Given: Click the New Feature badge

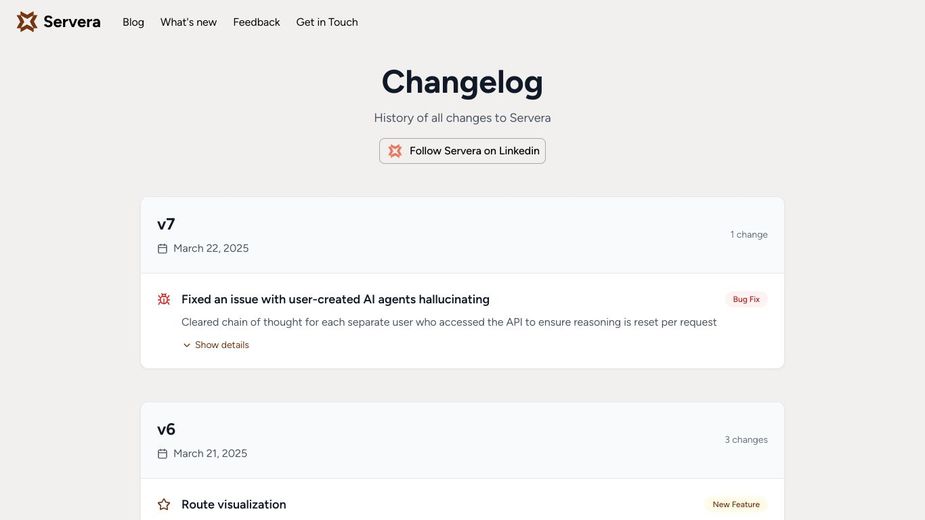Looking at the screenshot, I should click(x=736, y=505).
